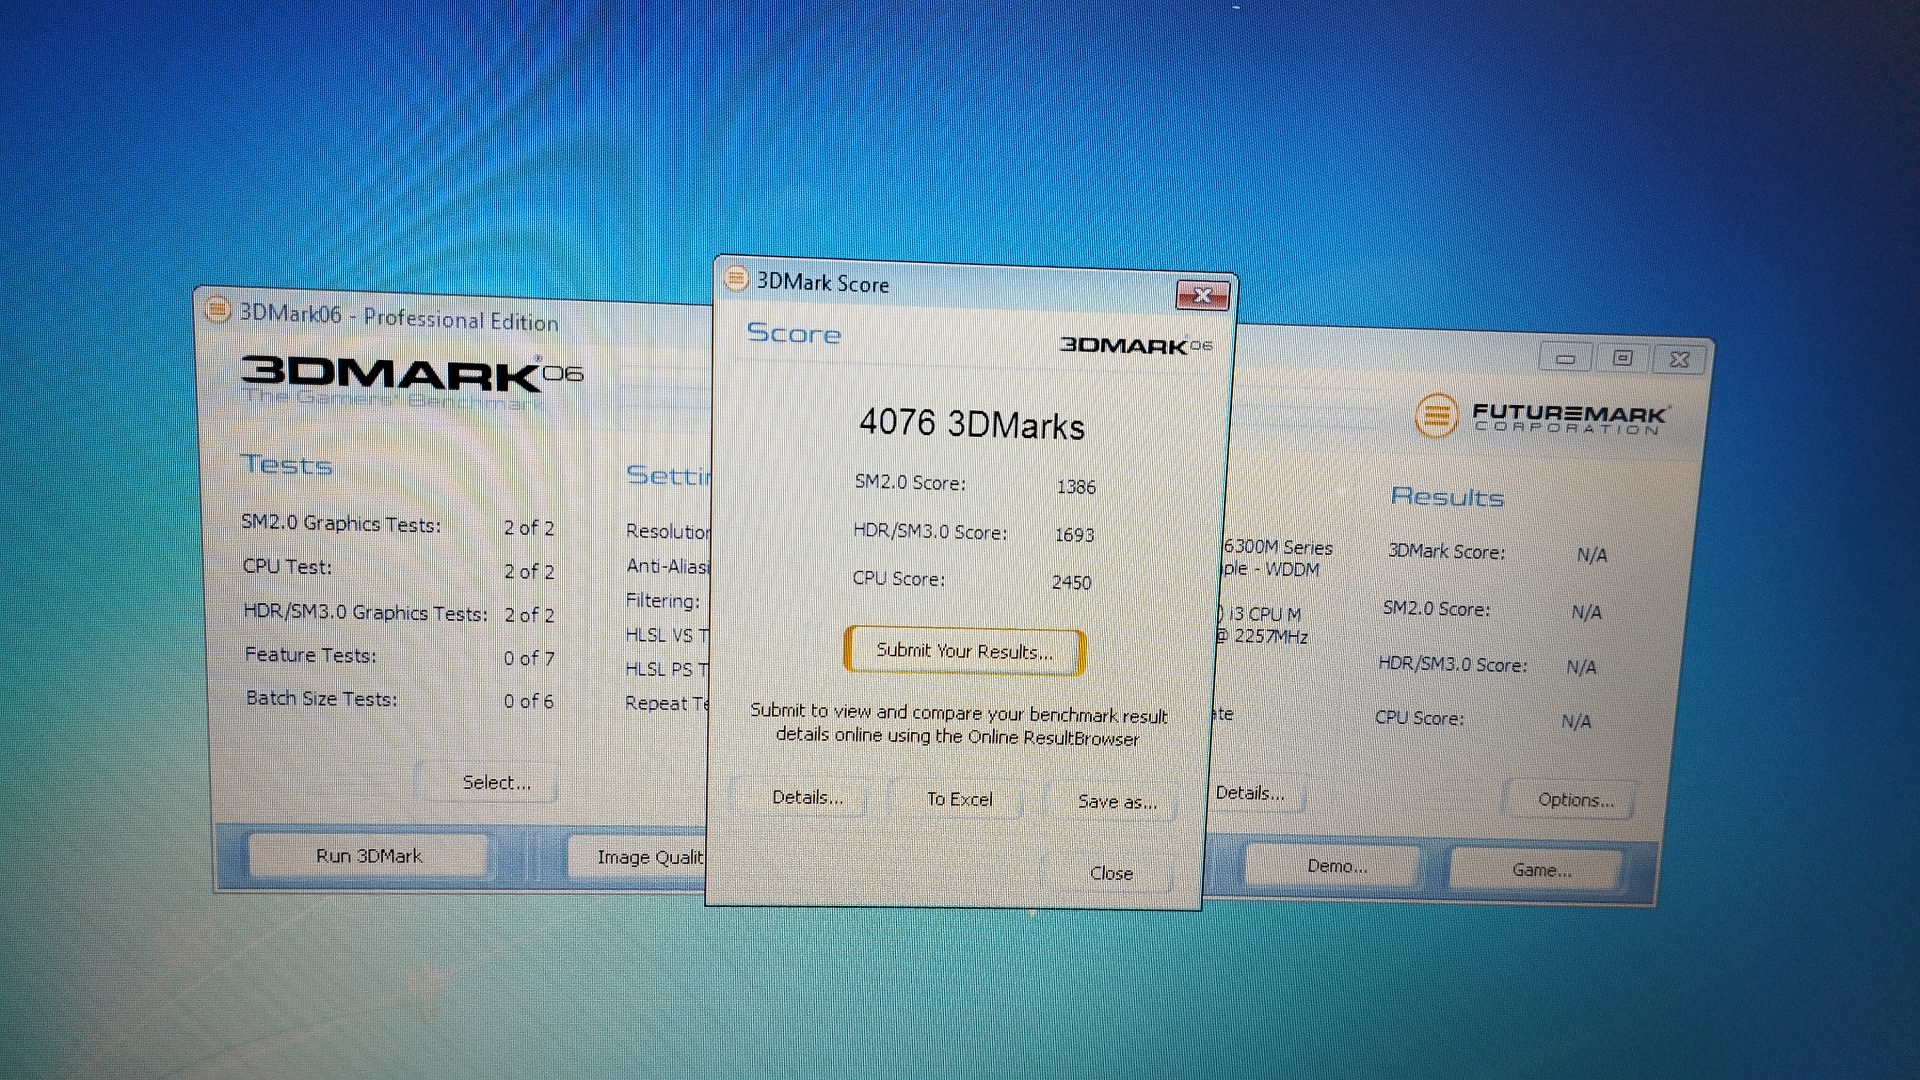Open Details in the 3DMark Score dialog

point(807,797)
